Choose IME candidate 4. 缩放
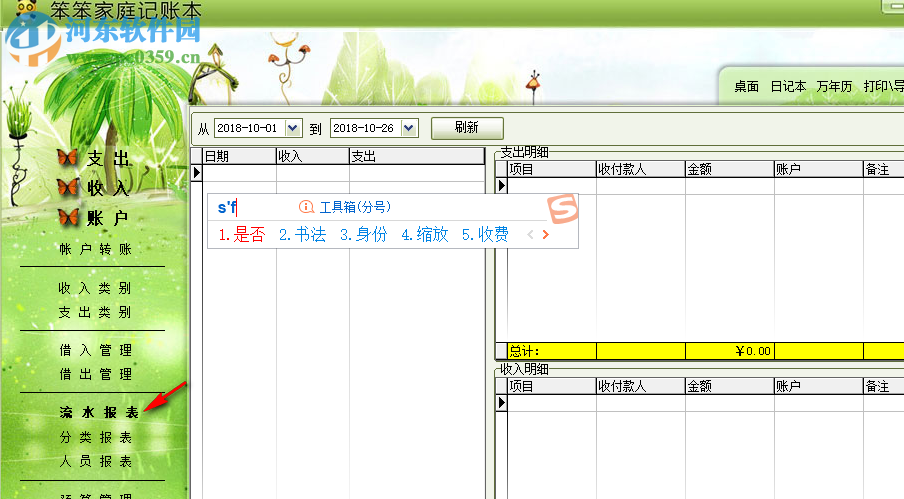Viewport: 904px width, 499px height. [x=425, y=235]
